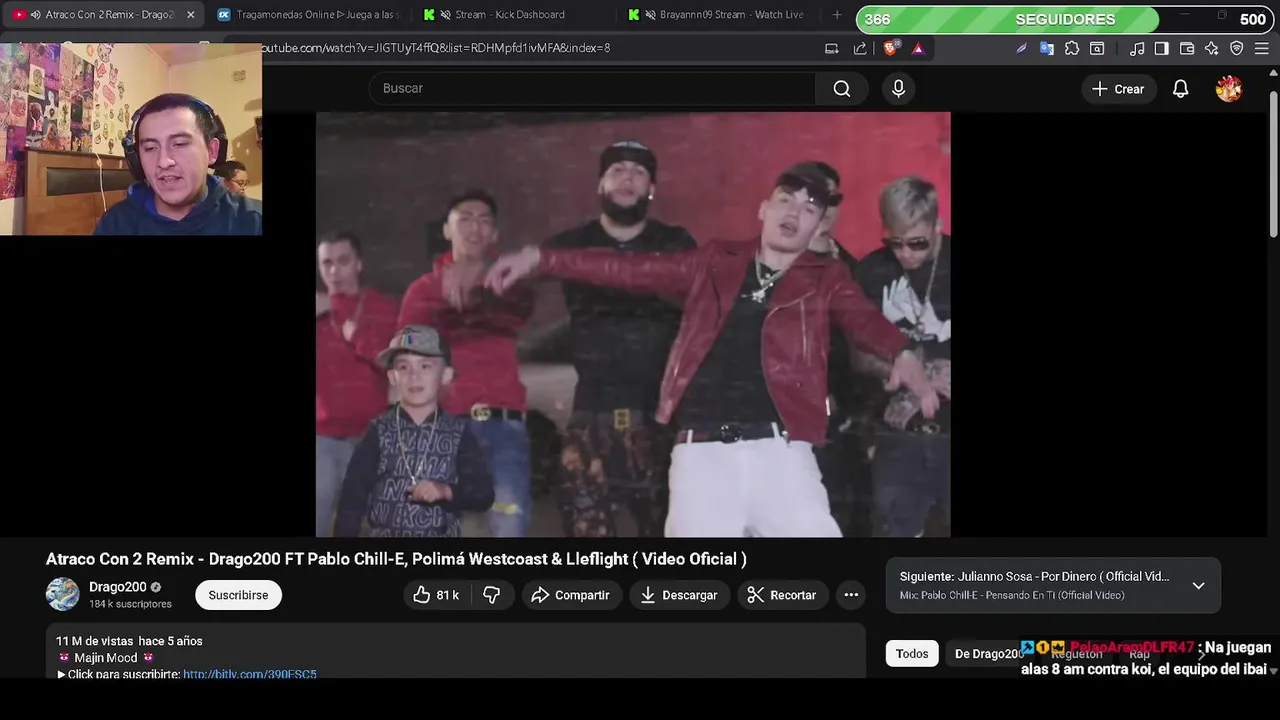Open the media control music note icon
1280x720 pixels.
1137,48
